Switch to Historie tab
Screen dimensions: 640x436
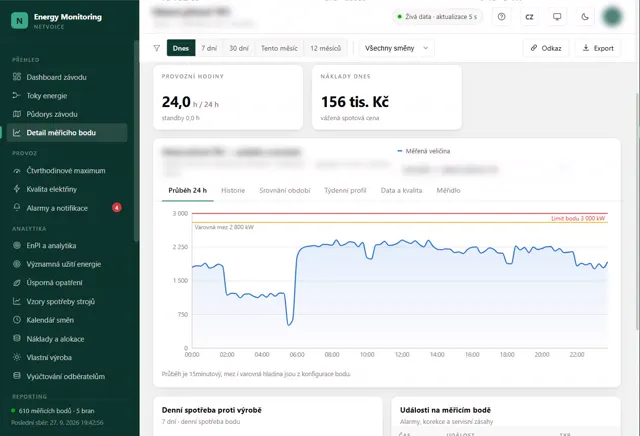[233, 191]
